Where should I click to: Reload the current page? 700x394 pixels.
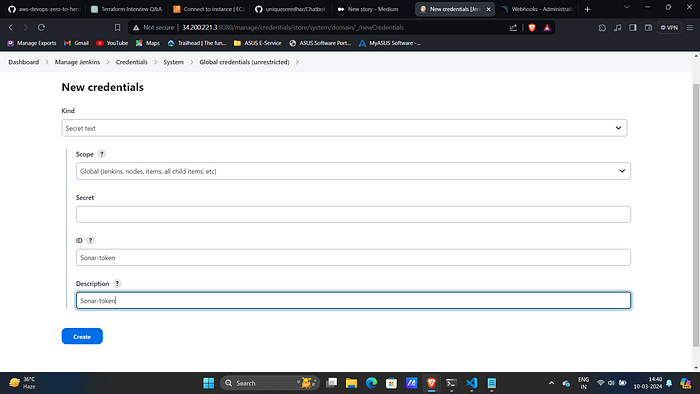click(41, 28)
